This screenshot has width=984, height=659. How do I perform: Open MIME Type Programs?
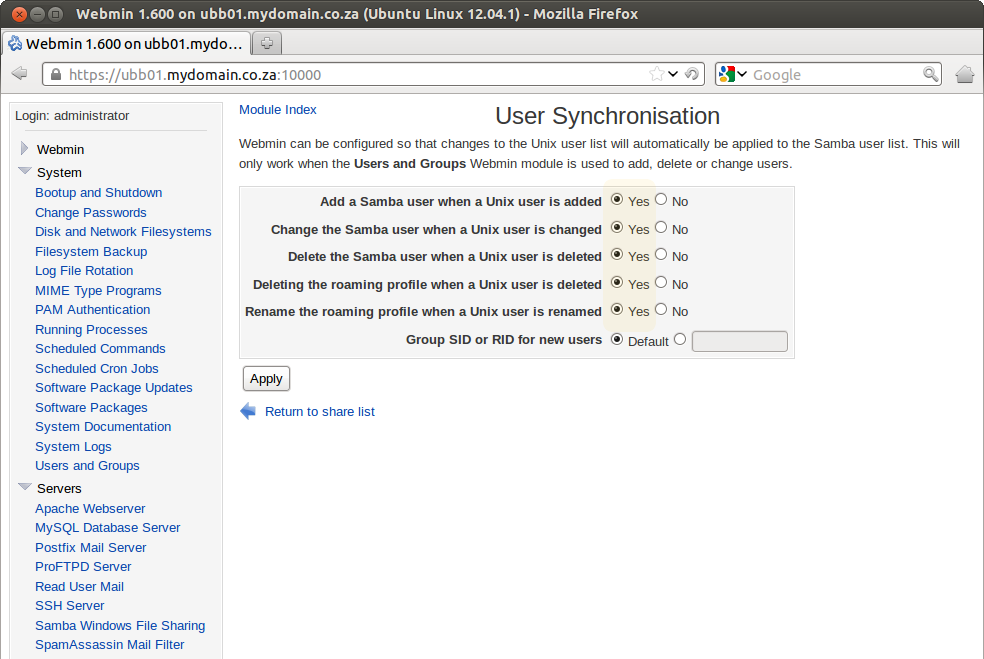(x=98, y=291)
